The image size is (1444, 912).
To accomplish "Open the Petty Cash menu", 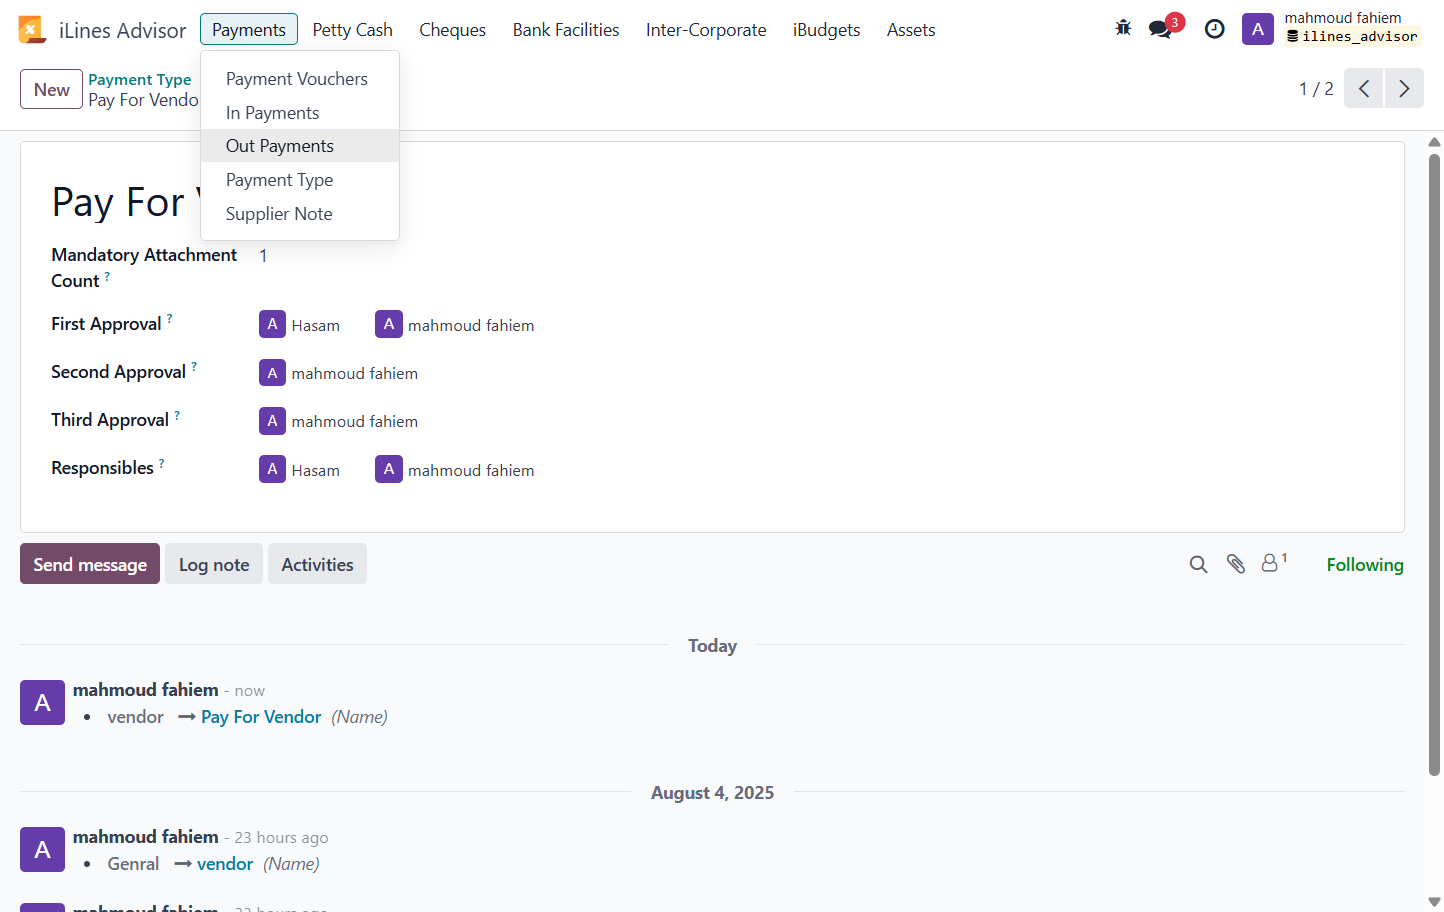I will coord(352,30).
